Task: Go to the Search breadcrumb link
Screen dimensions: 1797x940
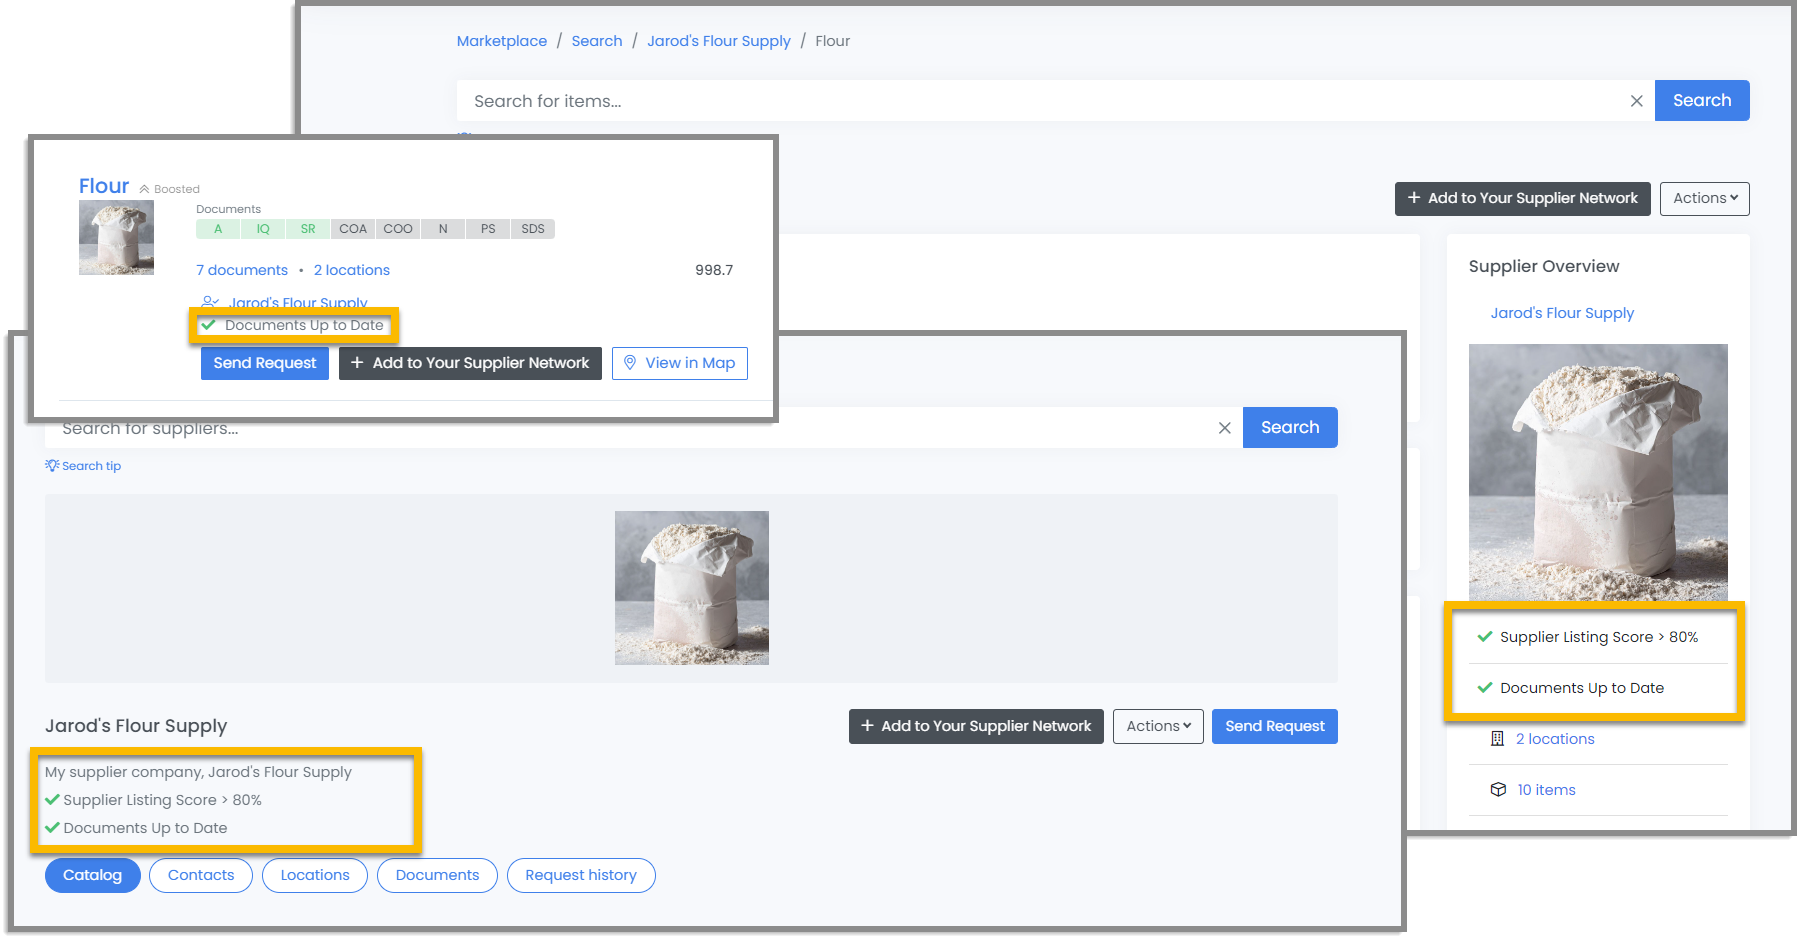Action: pos(597,41)
